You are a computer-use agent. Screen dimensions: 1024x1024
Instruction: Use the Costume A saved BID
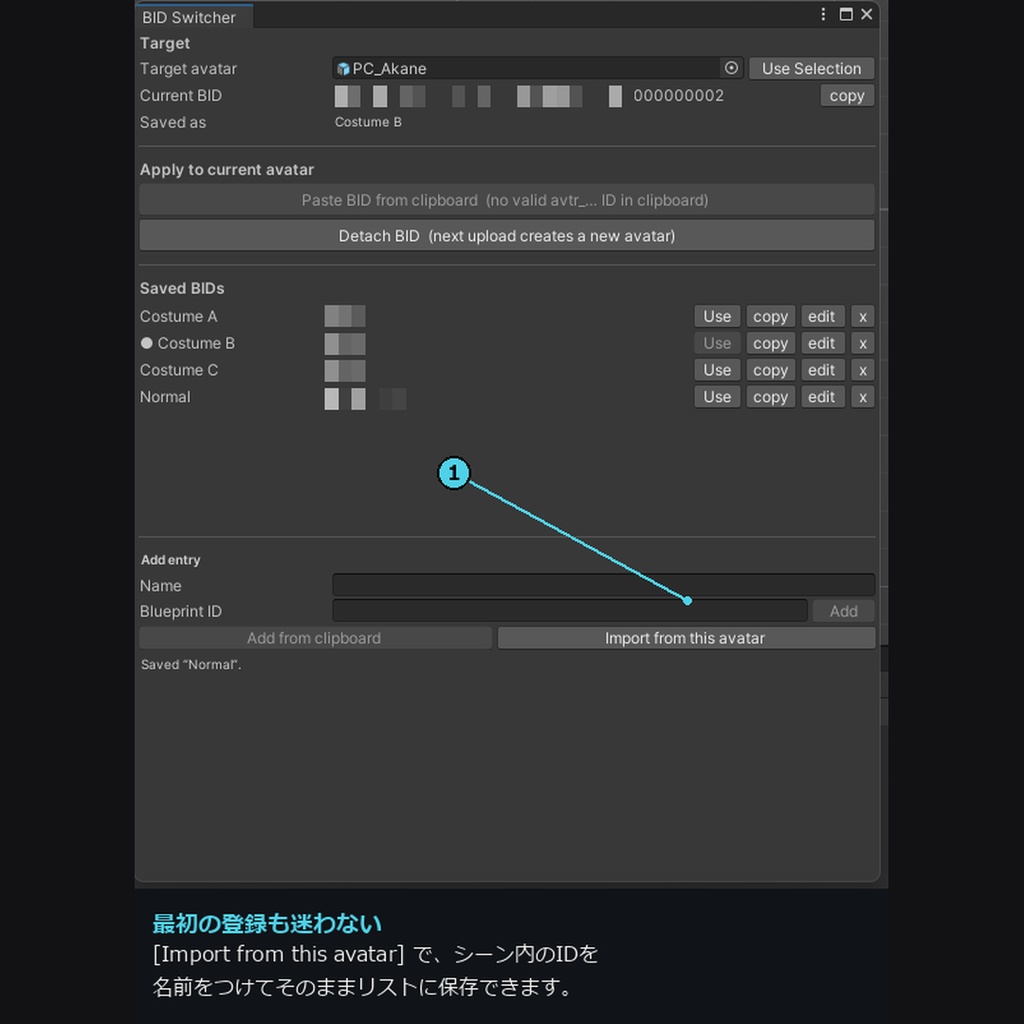(717, 316)
